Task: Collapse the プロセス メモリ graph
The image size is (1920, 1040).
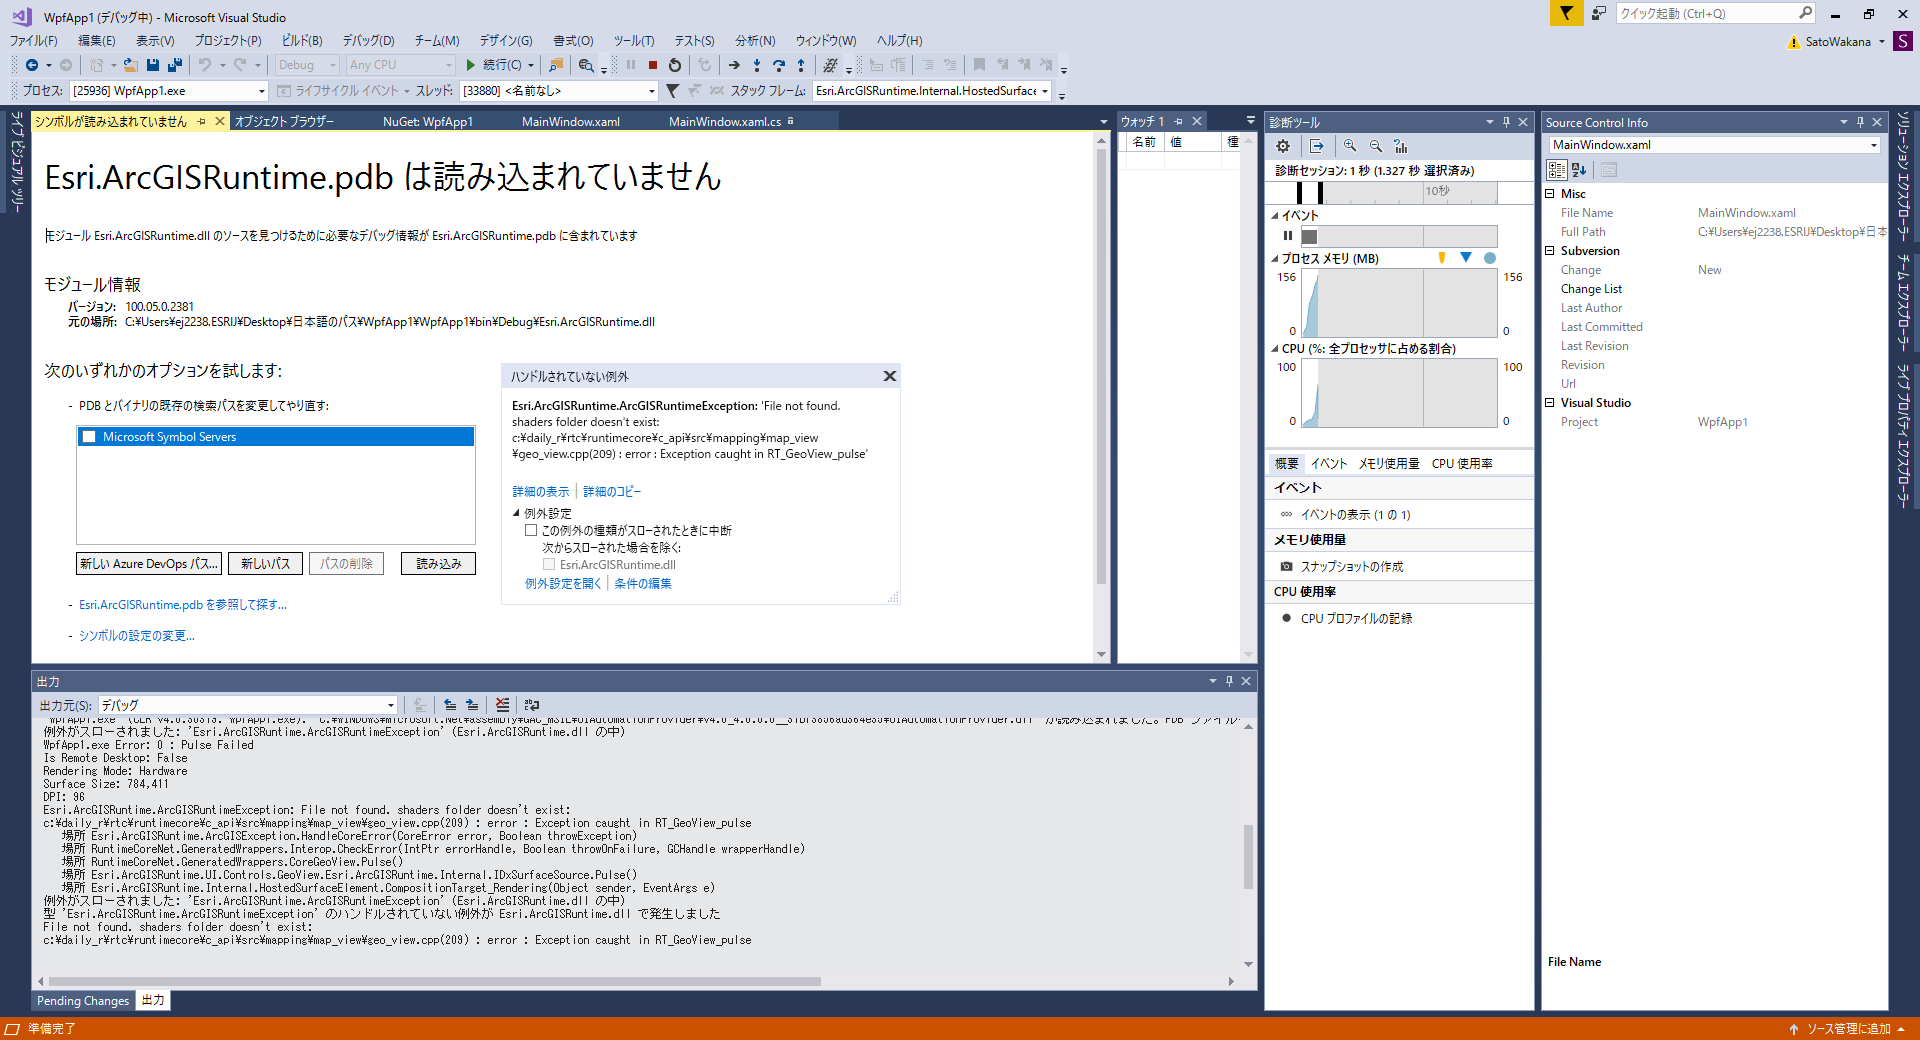Action: [x=1275, y=259]
